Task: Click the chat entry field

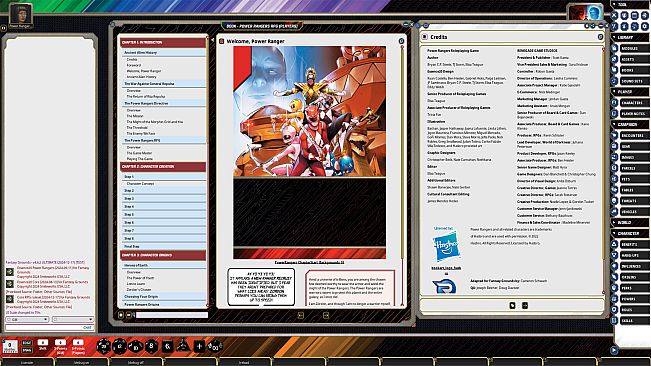Action: pos(49,327)
